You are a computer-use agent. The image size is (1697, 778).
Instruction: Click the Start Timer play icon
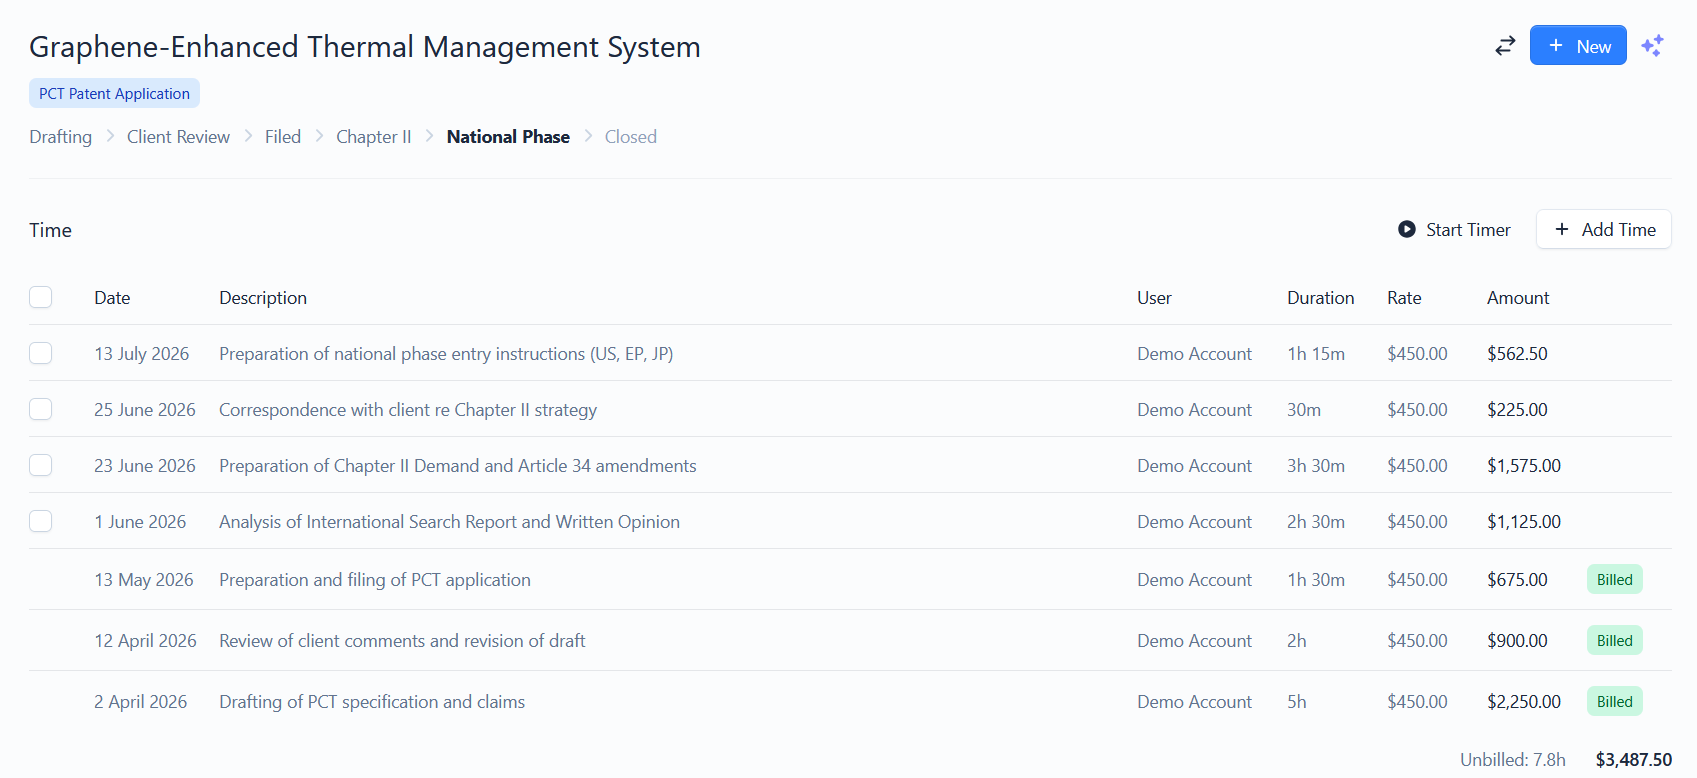coord(1407,229)
